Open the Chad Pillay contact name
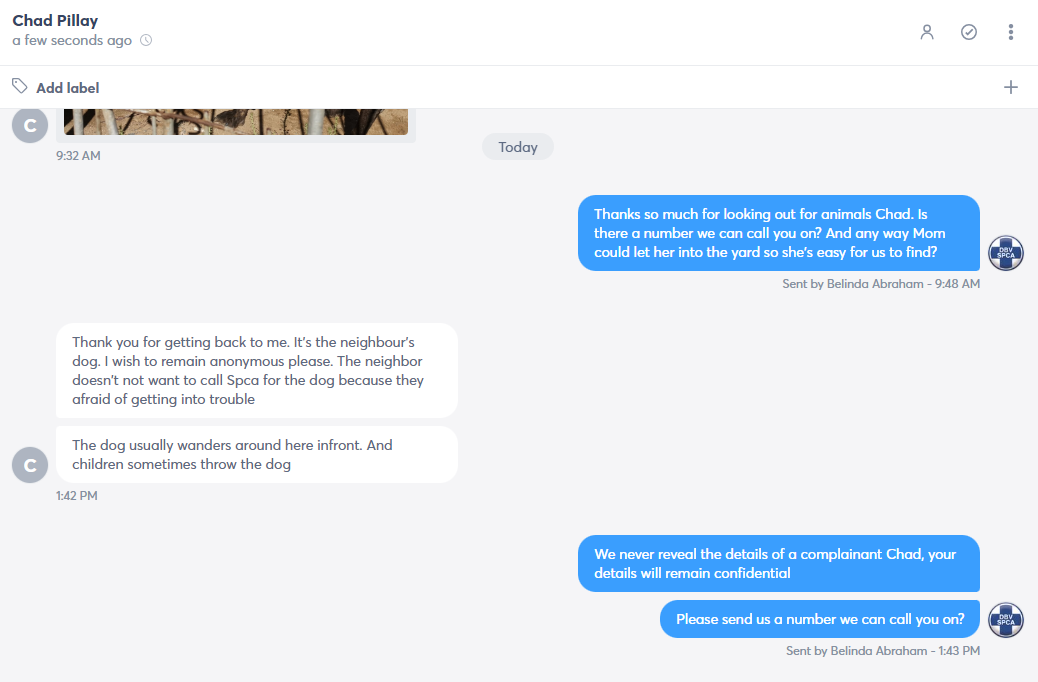 [55, 21]
